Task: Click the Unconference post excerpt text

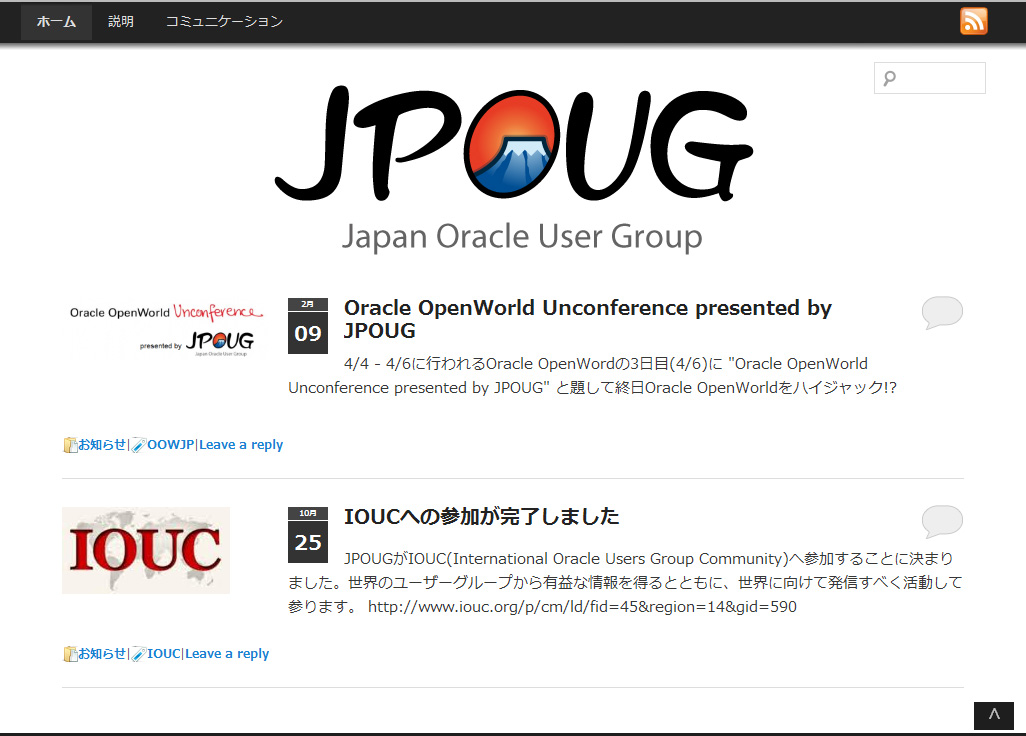Action: pos(592,376)
